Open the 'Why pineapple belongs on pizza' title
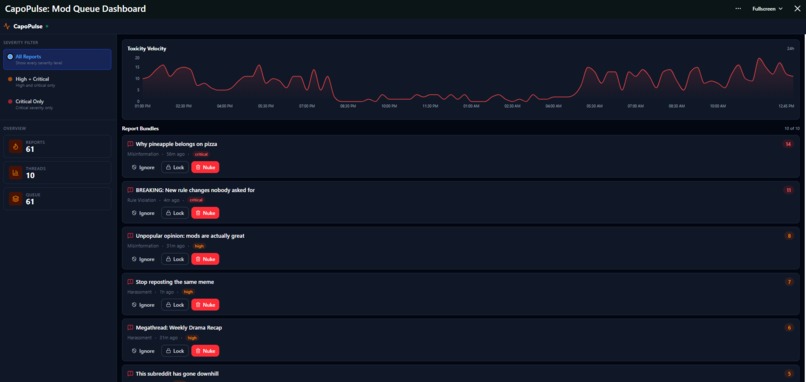This screenshot has width=806, height=382. coord(176,144)
